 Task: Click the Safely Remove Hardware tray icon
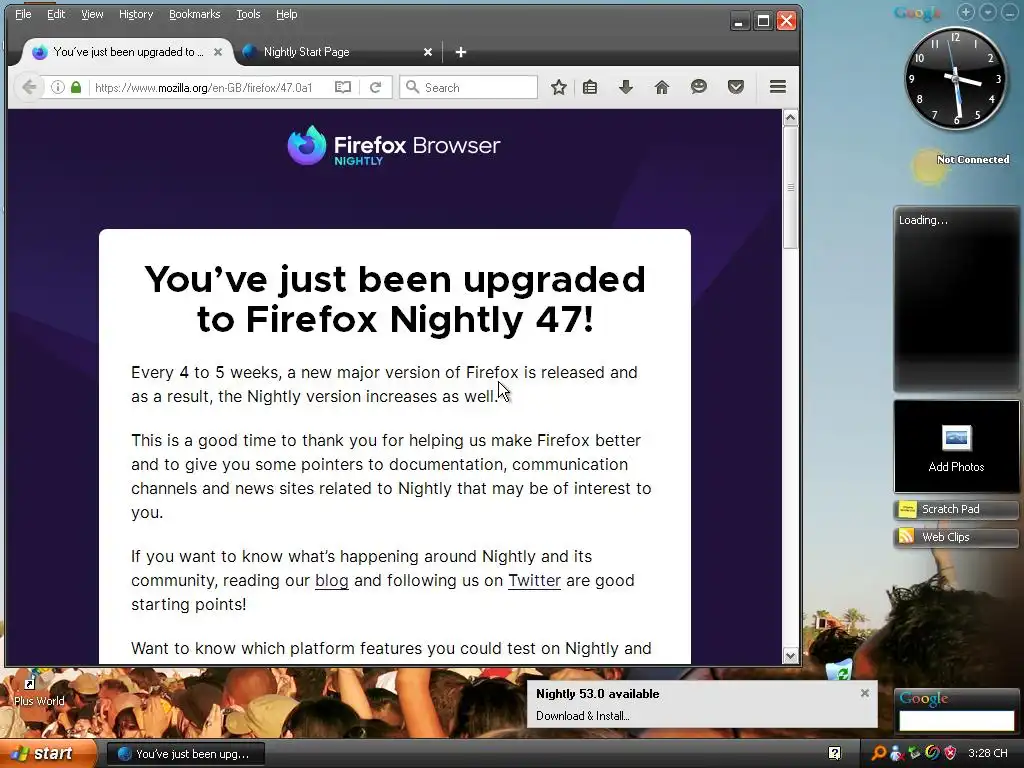(x=914, y=753)
